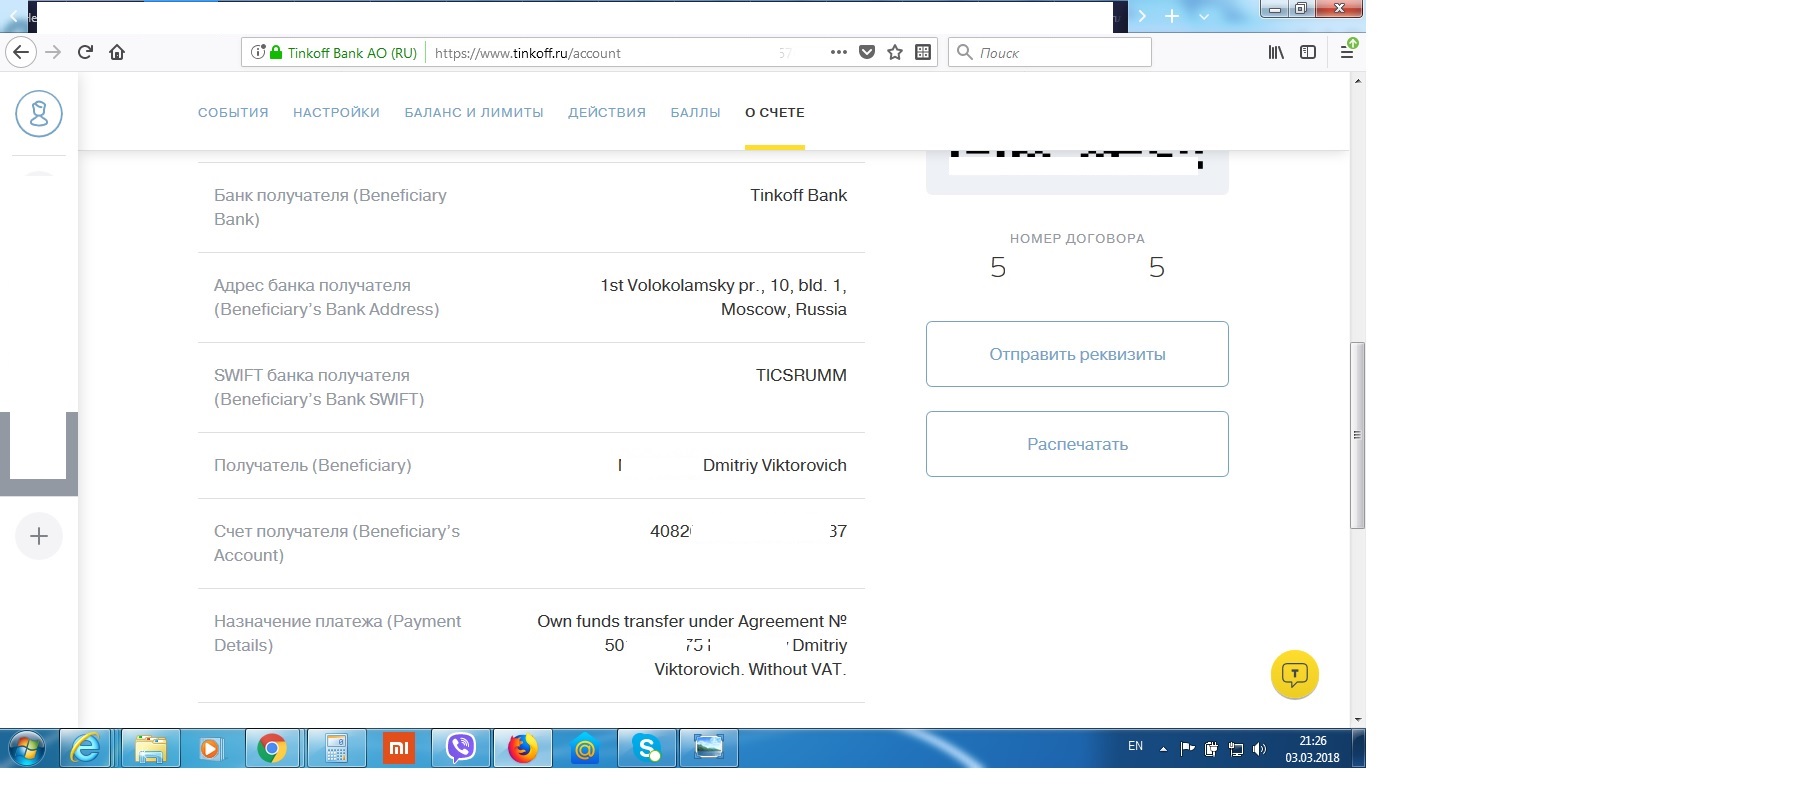This screenshot has height=792, width=1800.
Task: Click the tinkoff.ru address bar URL
Action: coord(528,53)
